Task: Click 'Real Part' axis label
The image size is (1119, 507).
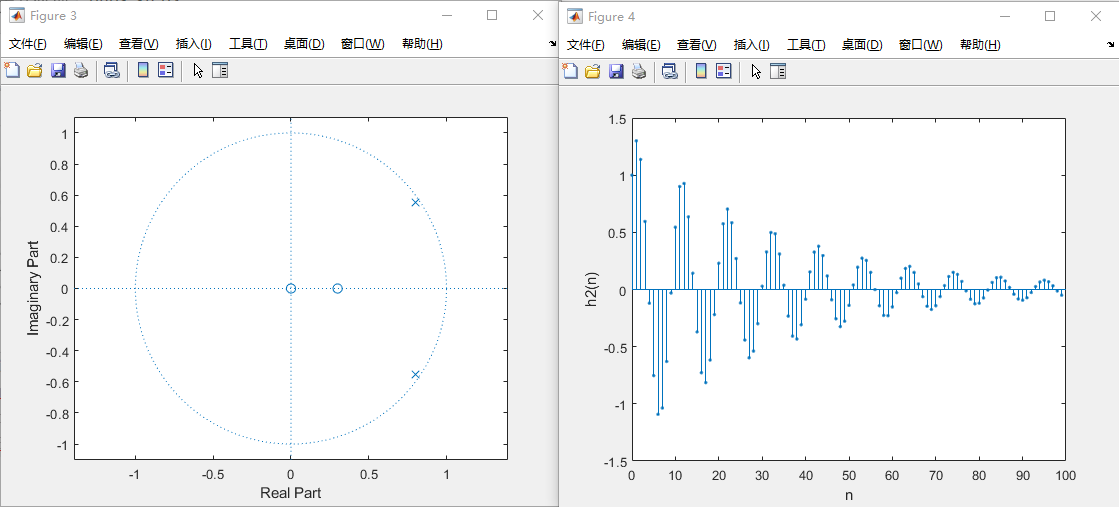Action: tap(290, 493)
